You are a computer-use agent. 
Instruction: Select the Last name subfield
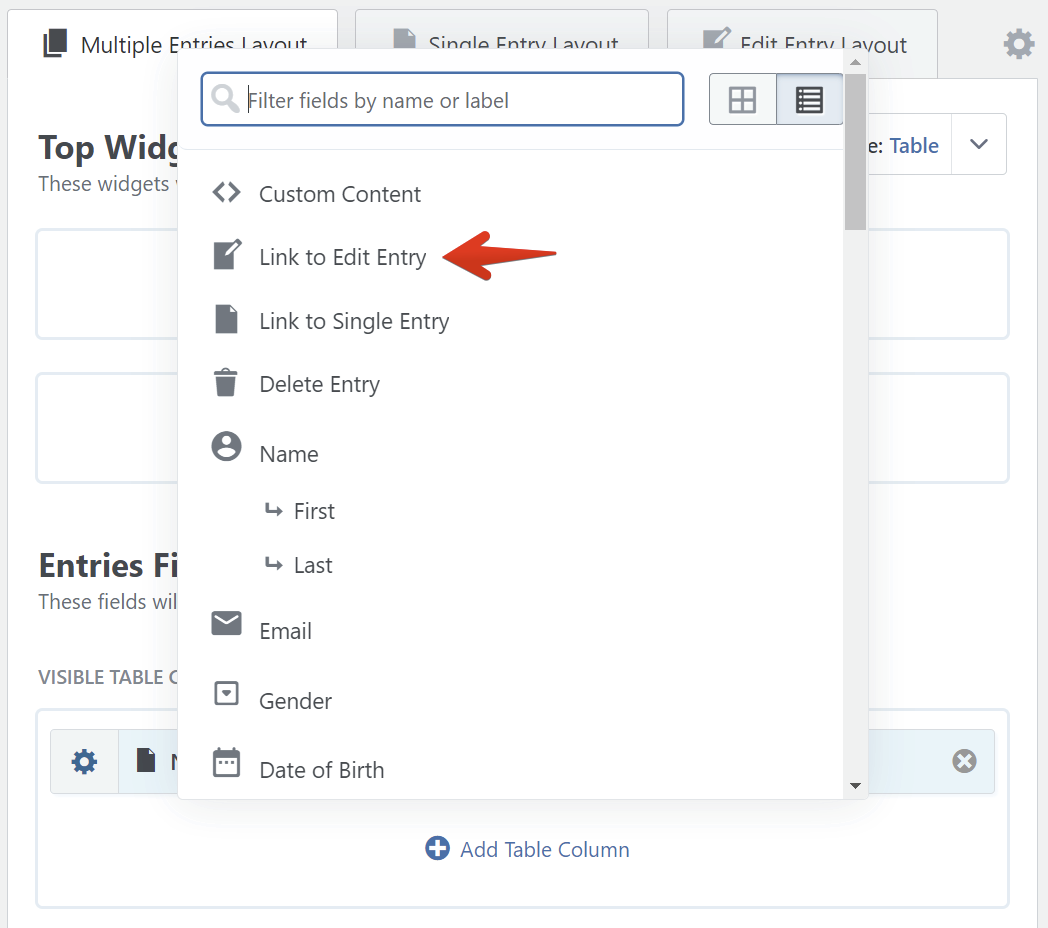pos(313,565)
